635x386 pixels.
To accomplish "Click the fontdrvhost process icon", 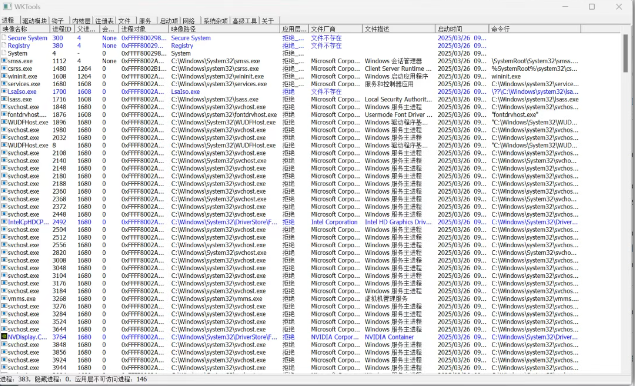I will (4, 115).
